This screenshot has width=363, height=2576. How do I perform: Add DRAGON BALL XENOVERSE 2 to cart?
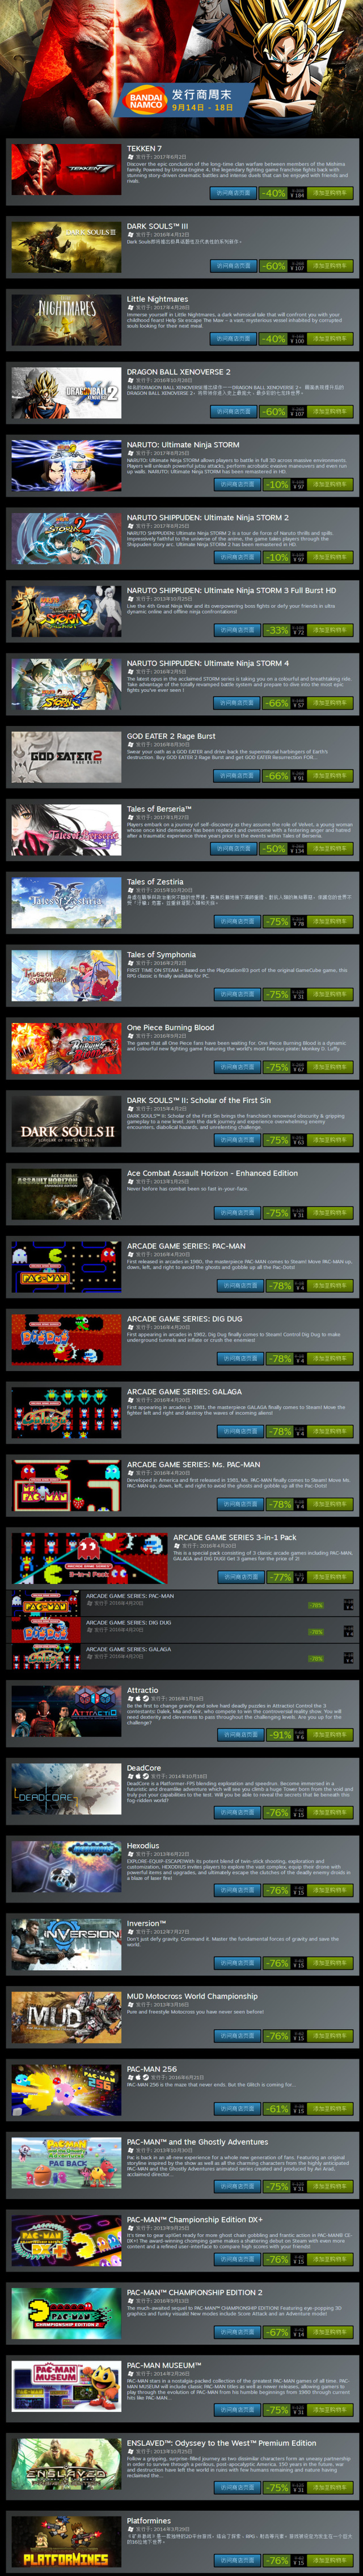click(330, 411)
